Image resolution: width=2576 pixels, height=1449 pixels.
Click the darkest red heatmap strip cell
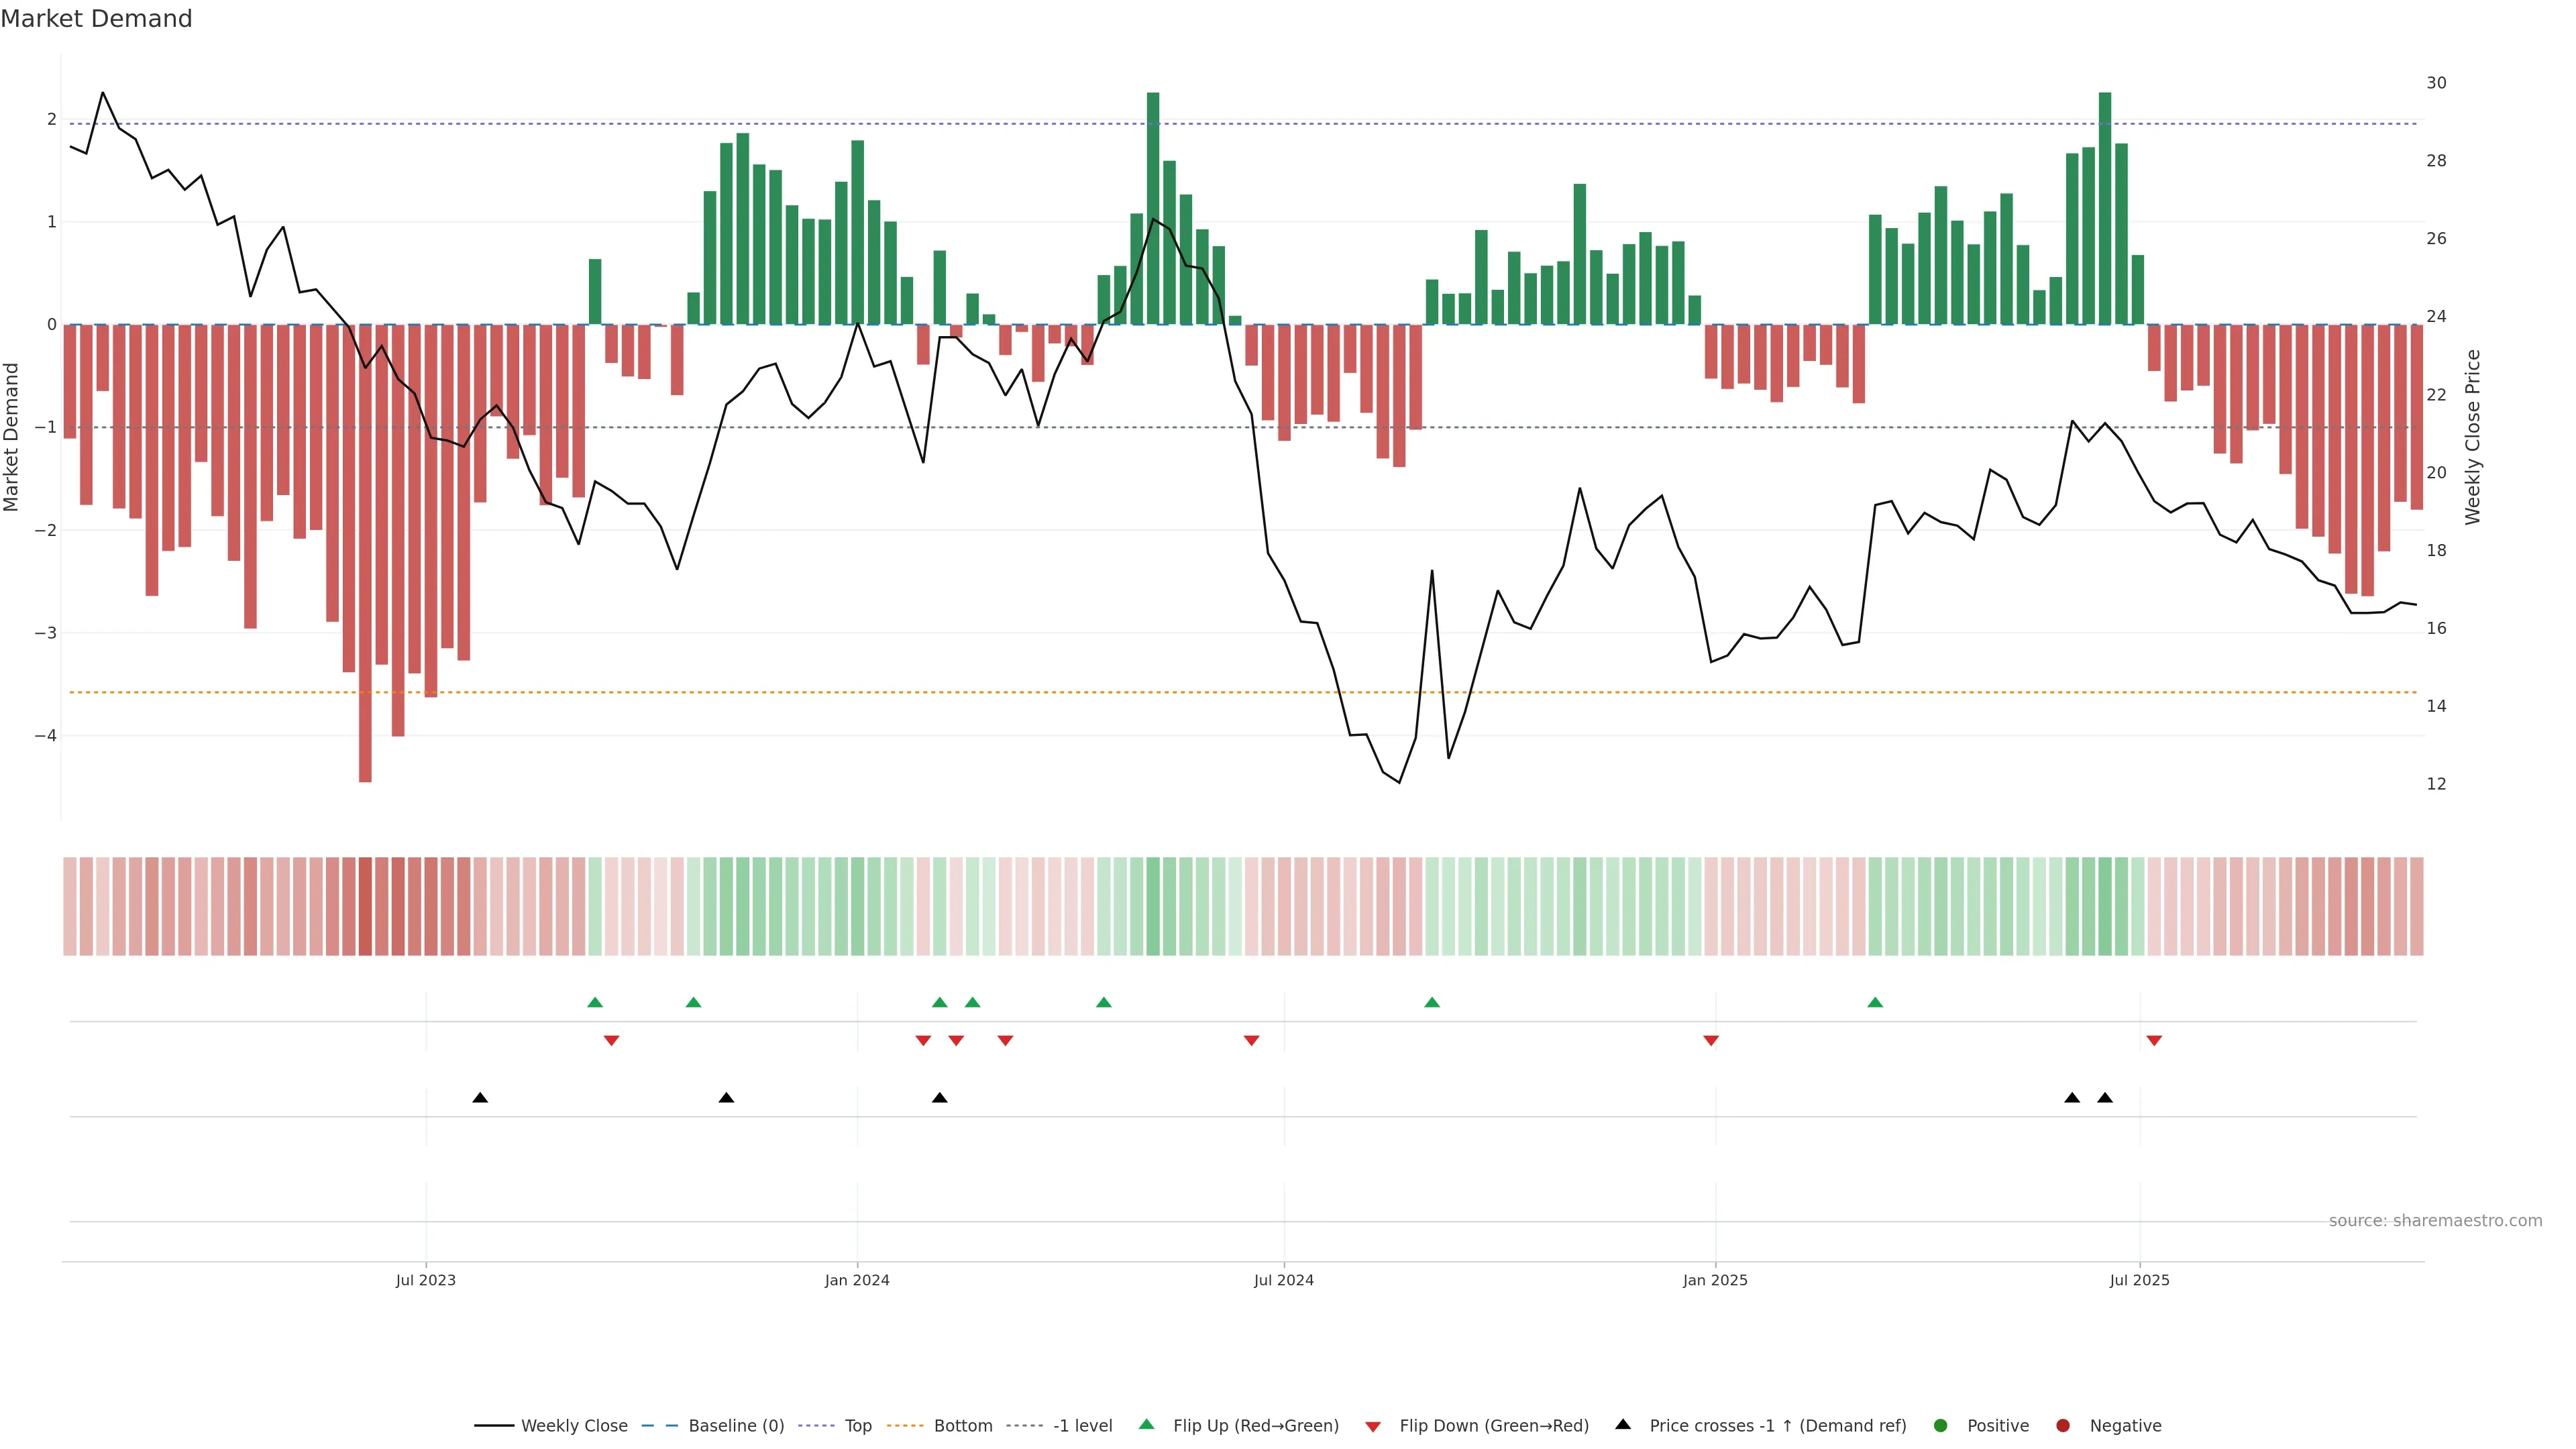tap(365, 906)
